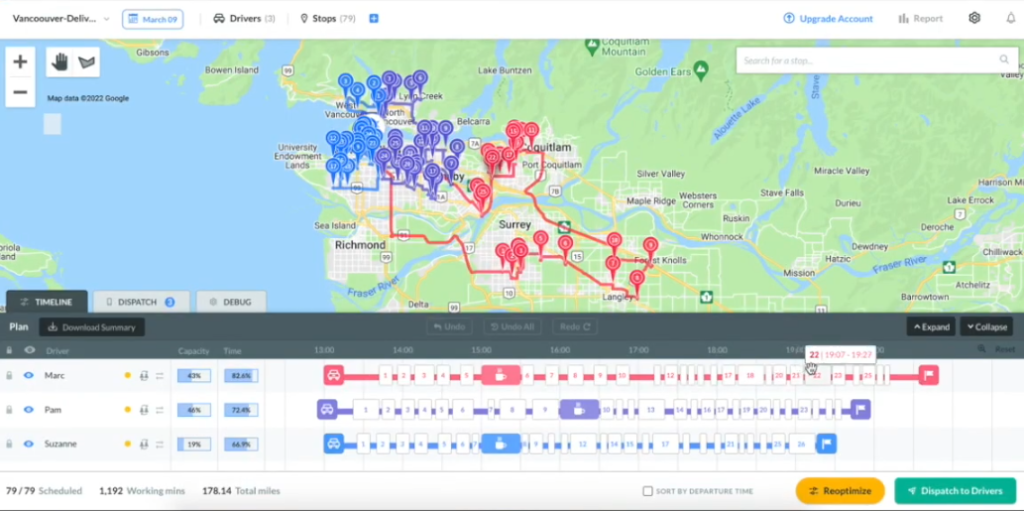
Task: Click stop 13 on Pam's timeline
Action: point(650,410)
